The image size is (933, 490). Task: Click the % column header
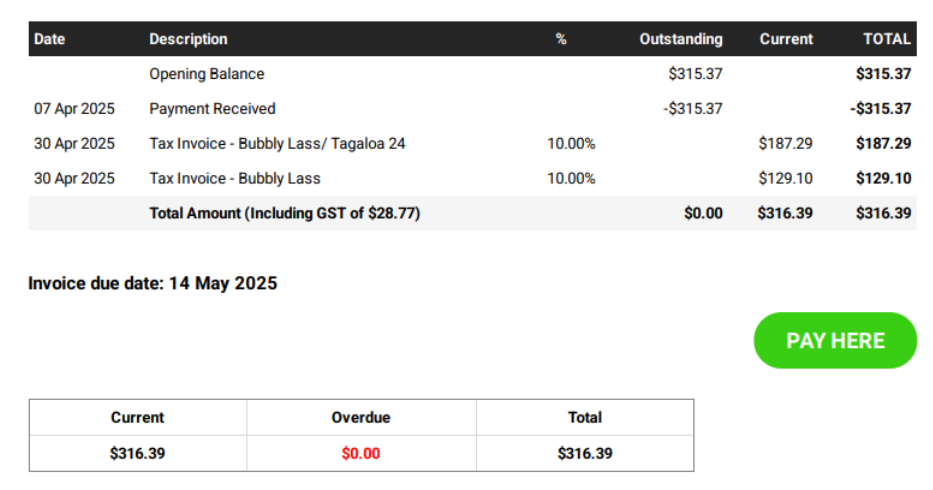click(x=561, y=39)
